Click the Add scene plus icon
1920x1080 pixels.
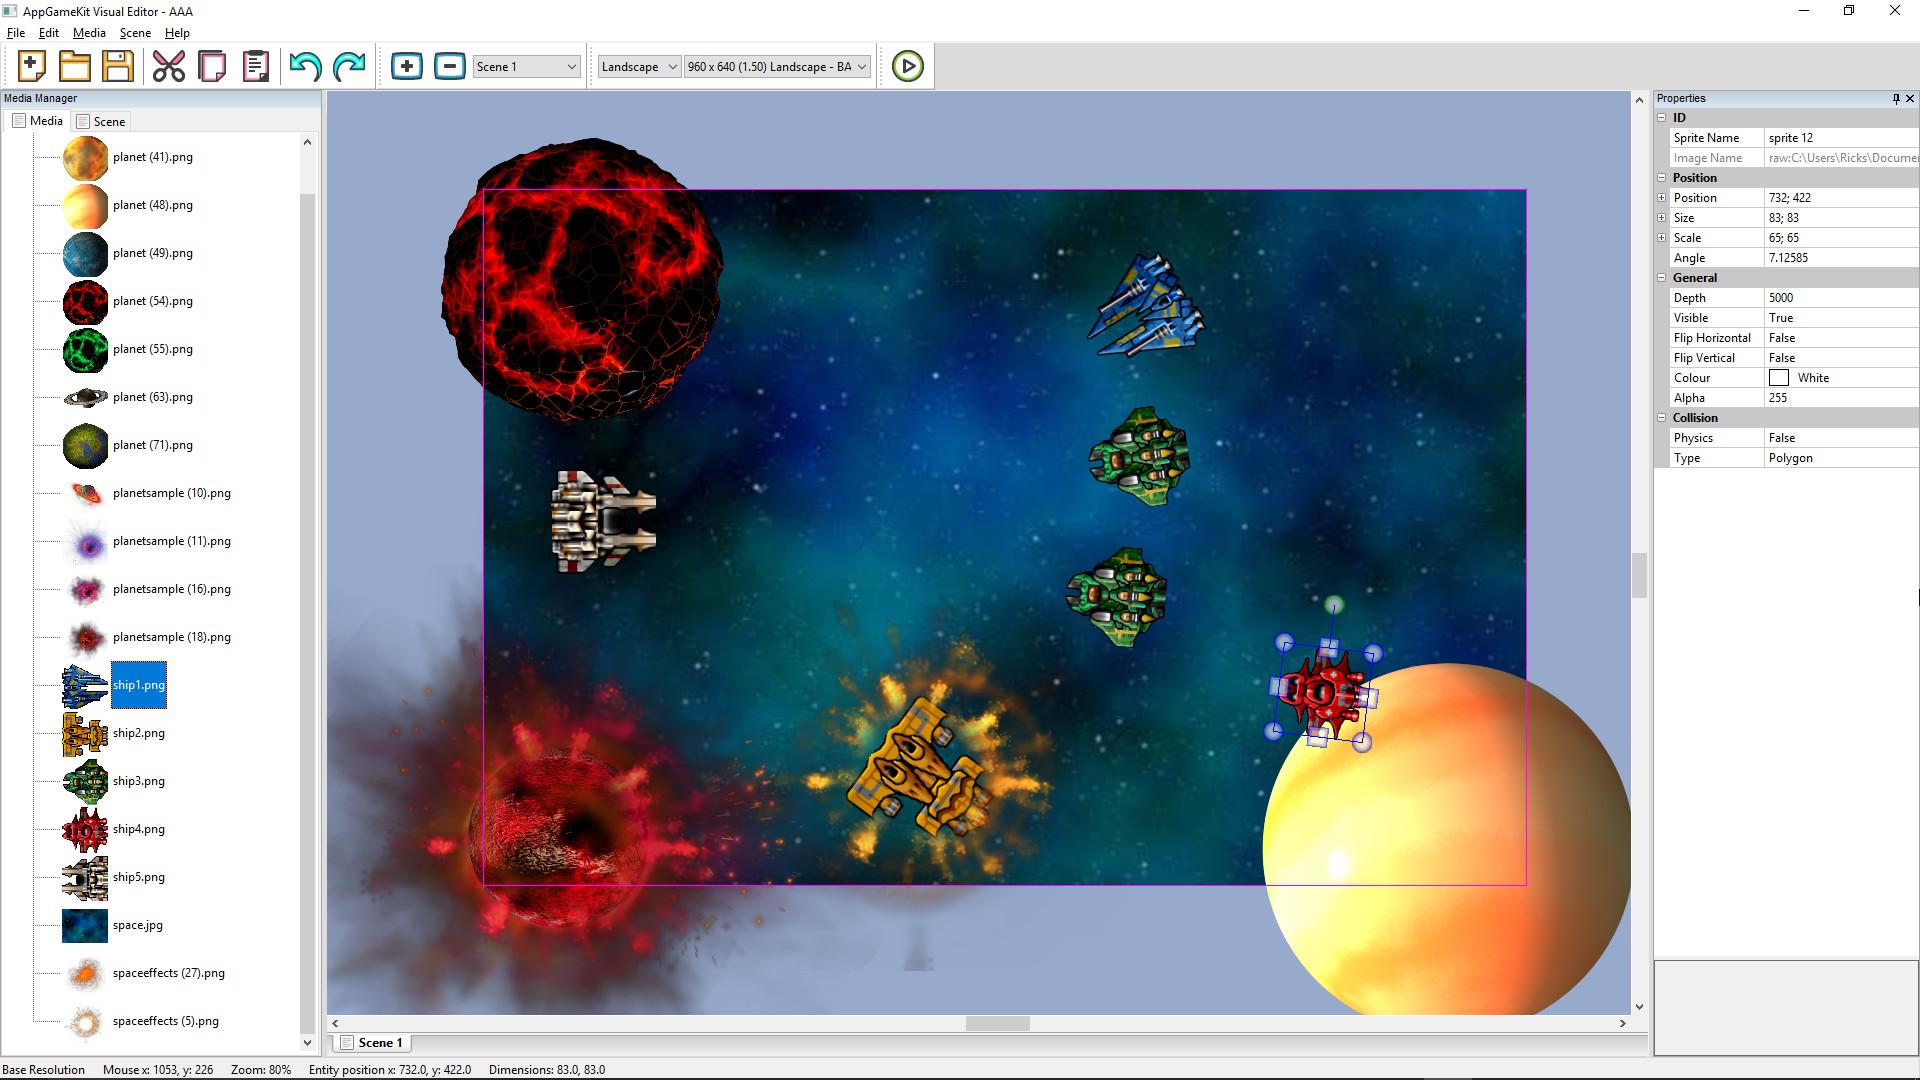406,66
